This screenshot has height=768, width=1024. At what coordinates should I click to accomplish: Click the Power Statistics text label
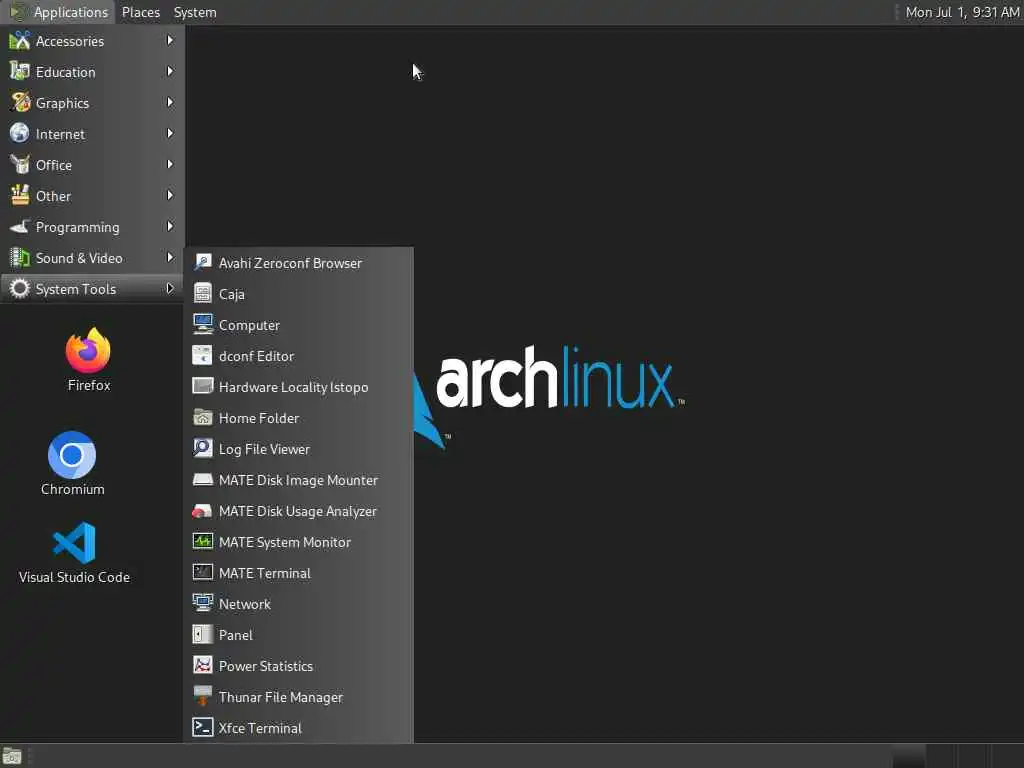[266, 666]
